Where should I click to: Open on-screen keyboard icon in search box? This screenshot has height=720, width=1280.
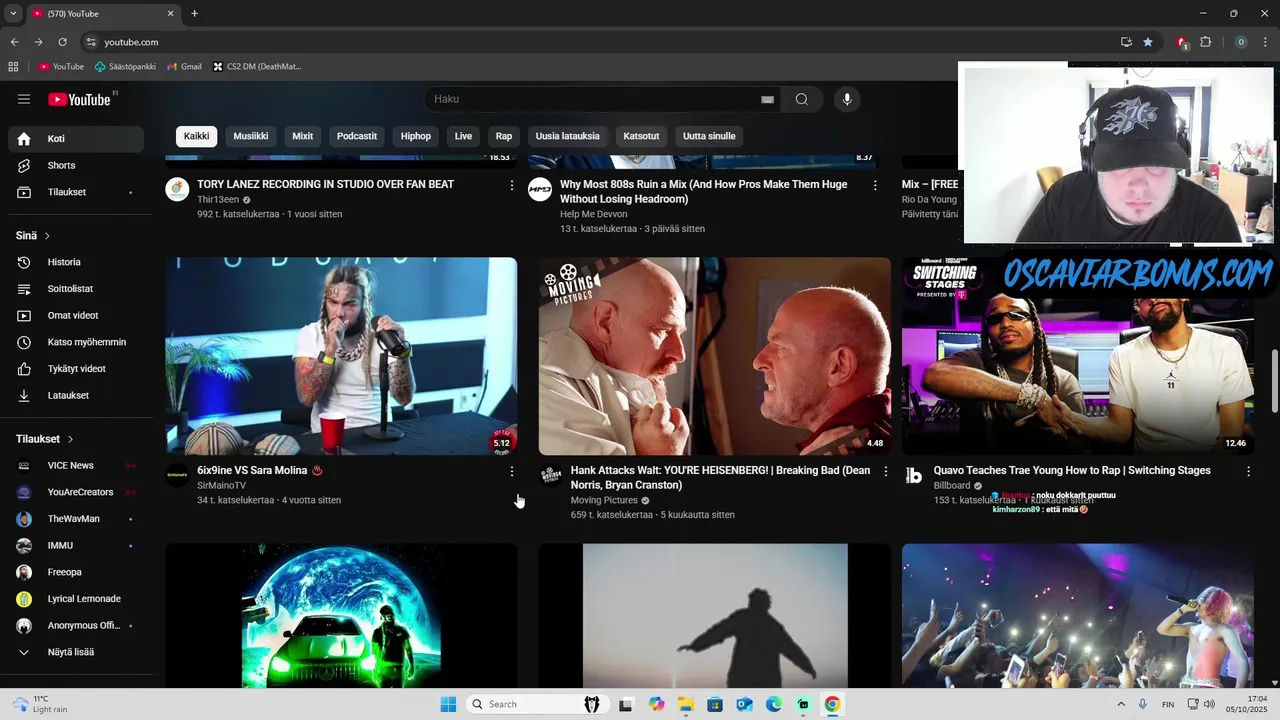pyautogui.click(x=767, y=99)
